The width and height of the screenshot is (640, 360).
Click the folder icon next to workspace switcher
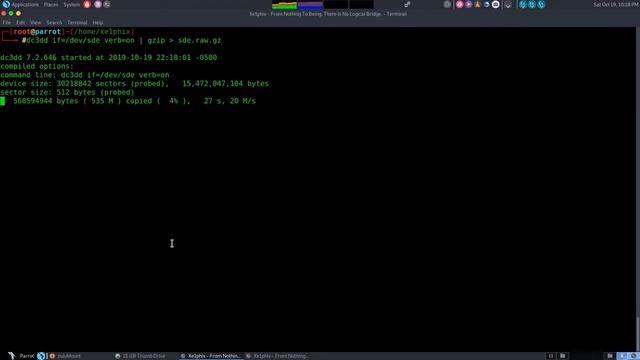[x=562, y=356]
